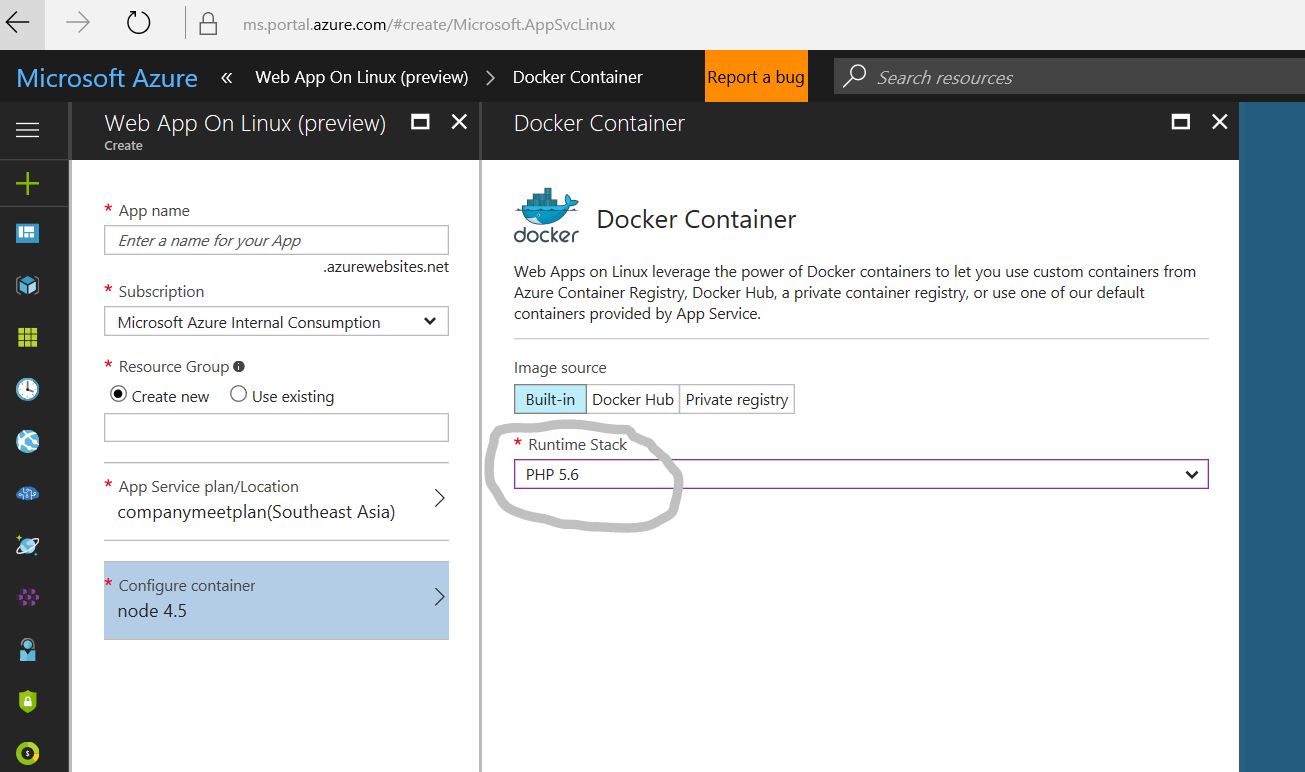
Task: Open the Microsoft Azure home link
Action: tap(107, 78)
